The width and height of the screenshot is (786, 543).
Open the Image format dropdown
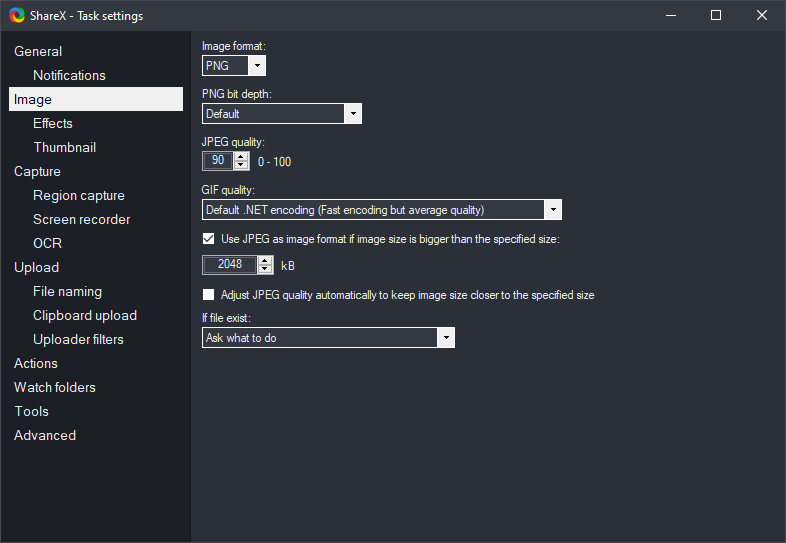coord(257,66)
